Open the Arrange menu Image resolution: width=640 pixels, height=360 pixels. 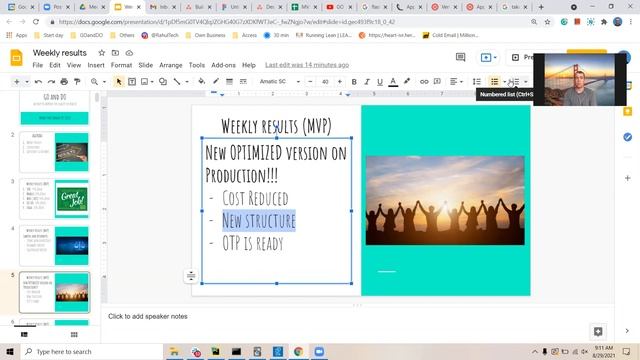click(x=171, y=65)
